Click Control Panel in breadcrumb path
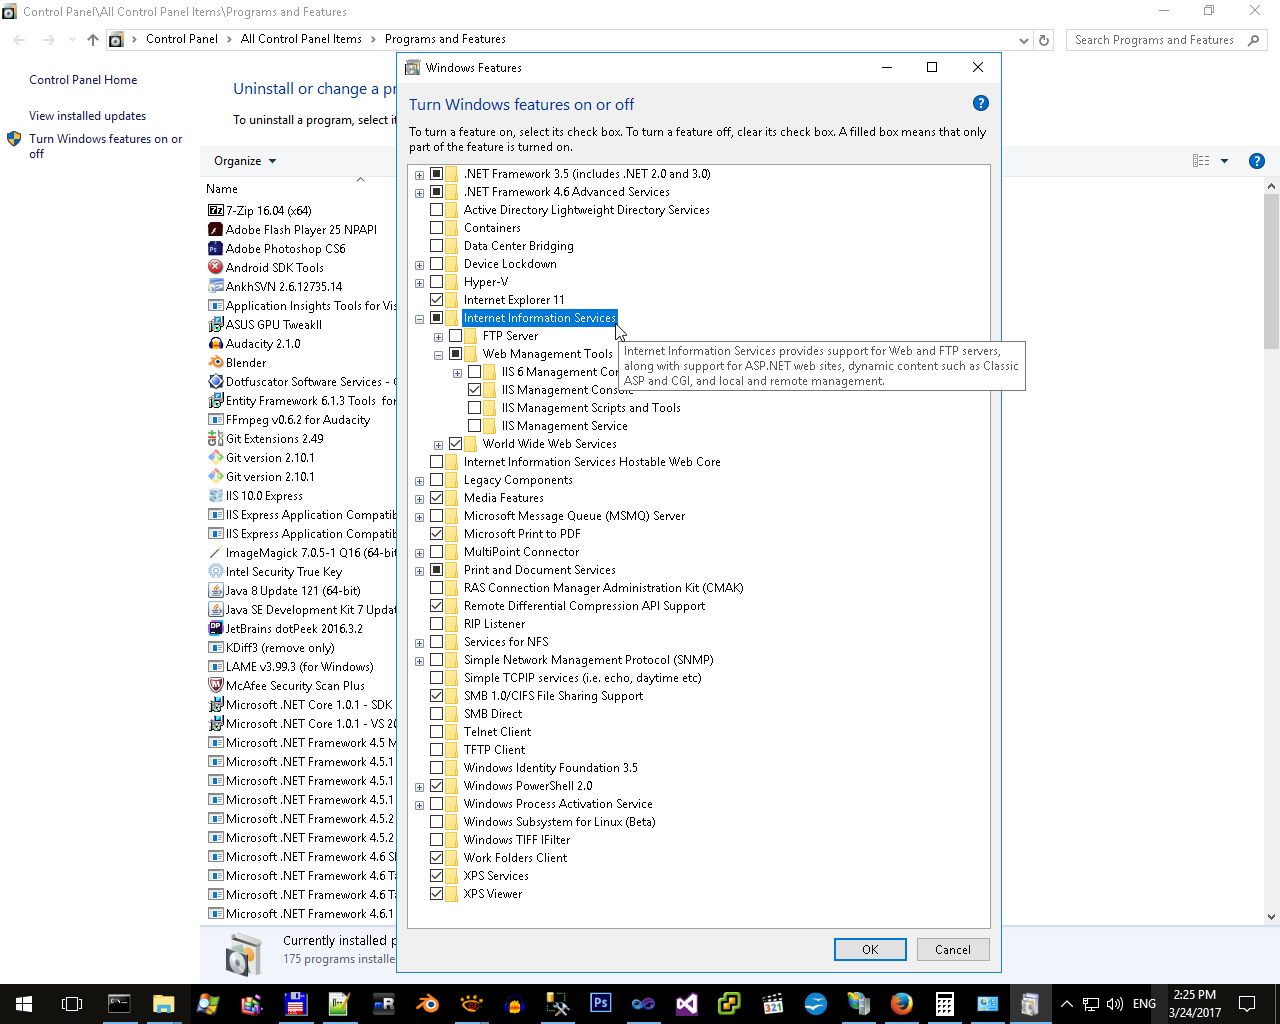This screenshot has height=1024, width=1280. pos(182,39)
